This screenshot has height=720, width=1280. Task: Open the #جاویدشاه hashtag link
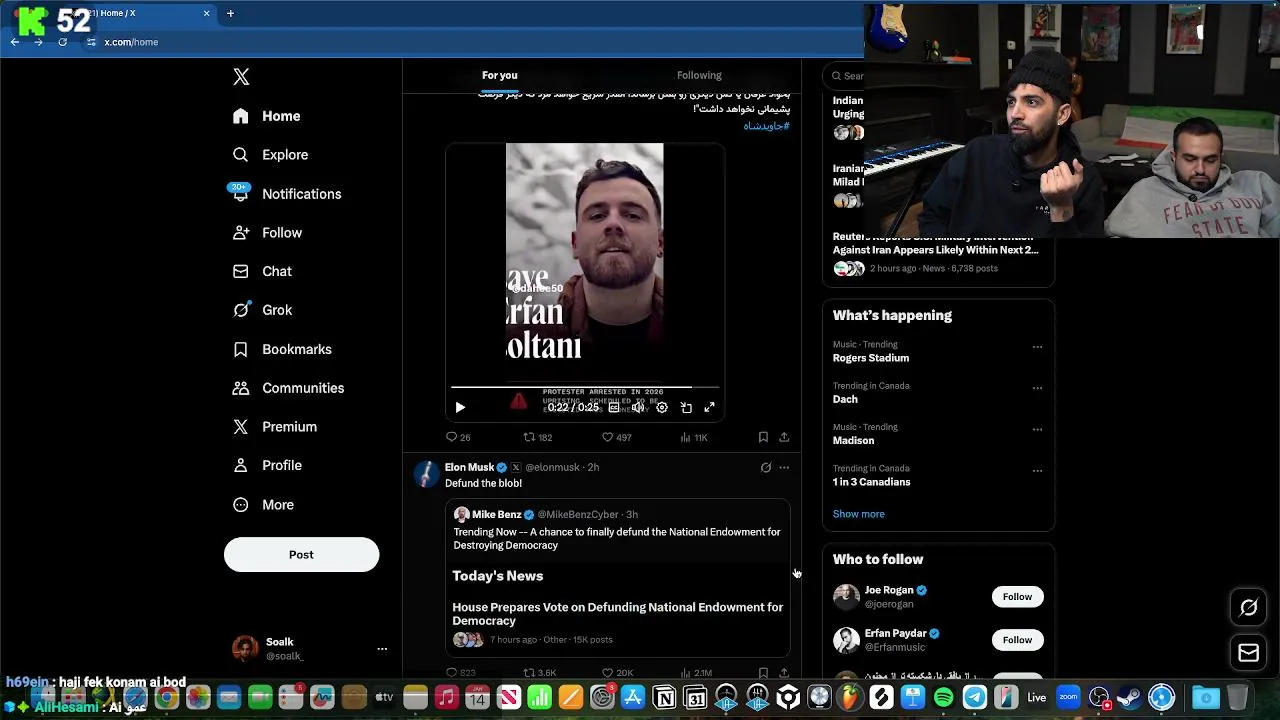(x=766, y=126)
